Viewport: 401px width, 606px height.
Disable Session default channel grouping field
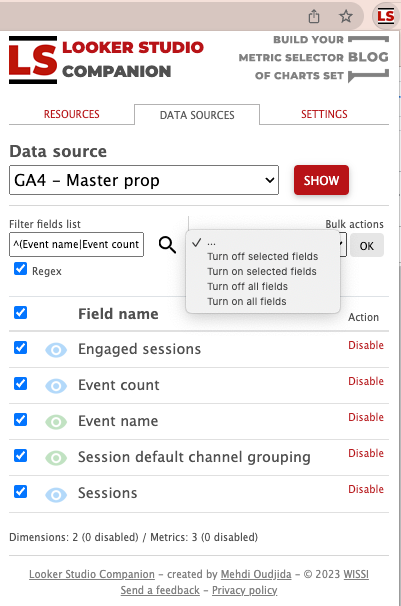click(x=366, y=453)
